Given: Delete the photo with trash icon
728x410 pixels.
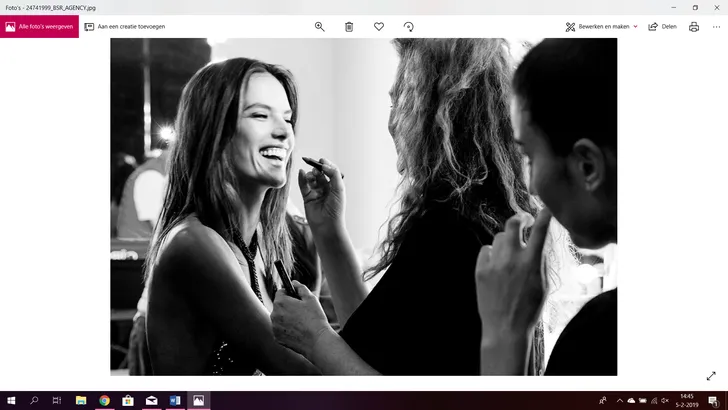Looking at the screenshot, I should tap(349, 27).
